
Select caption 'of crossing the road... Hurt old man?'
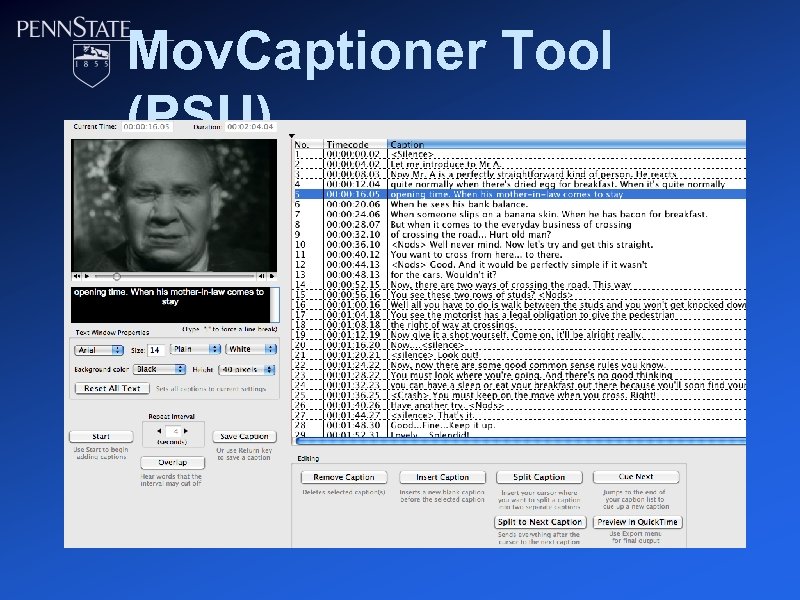[470, 235]
